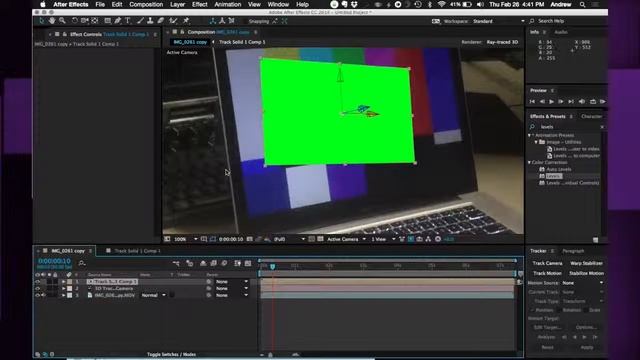Screen dimensions: 640x360
Task: Click the Graph Editor timeline icon
Action: click(x=248, y=263)
